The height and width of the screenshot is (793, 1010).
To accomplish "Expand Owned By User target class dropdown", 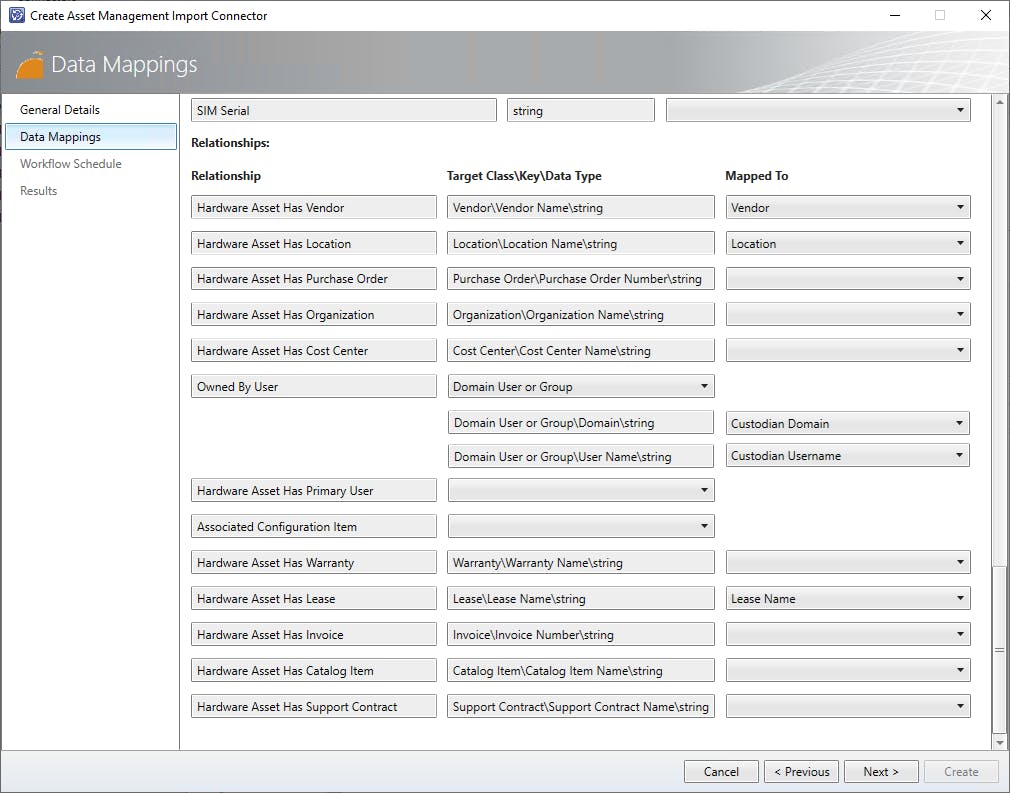I will coord(580,387).
